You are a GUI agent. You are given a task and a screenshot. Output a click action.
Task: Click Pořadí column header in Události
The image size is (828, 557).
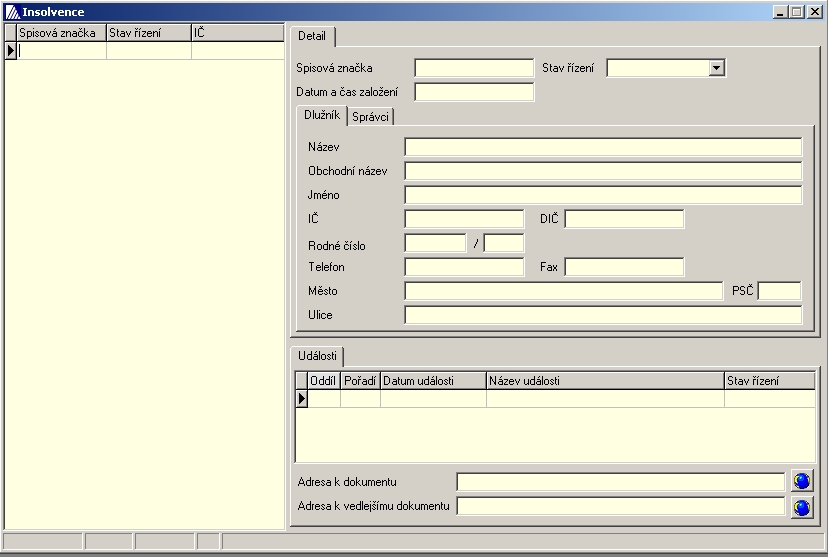360,381
